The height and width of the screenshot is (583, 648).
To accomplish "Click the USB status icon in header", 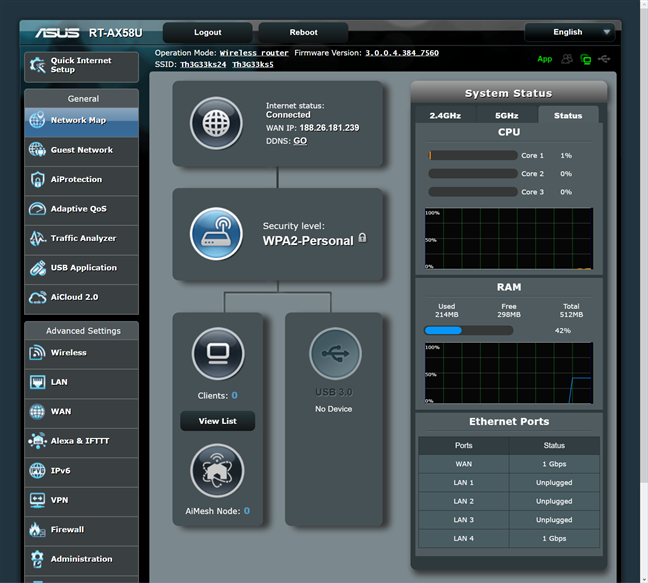I will tap(604, 59).
